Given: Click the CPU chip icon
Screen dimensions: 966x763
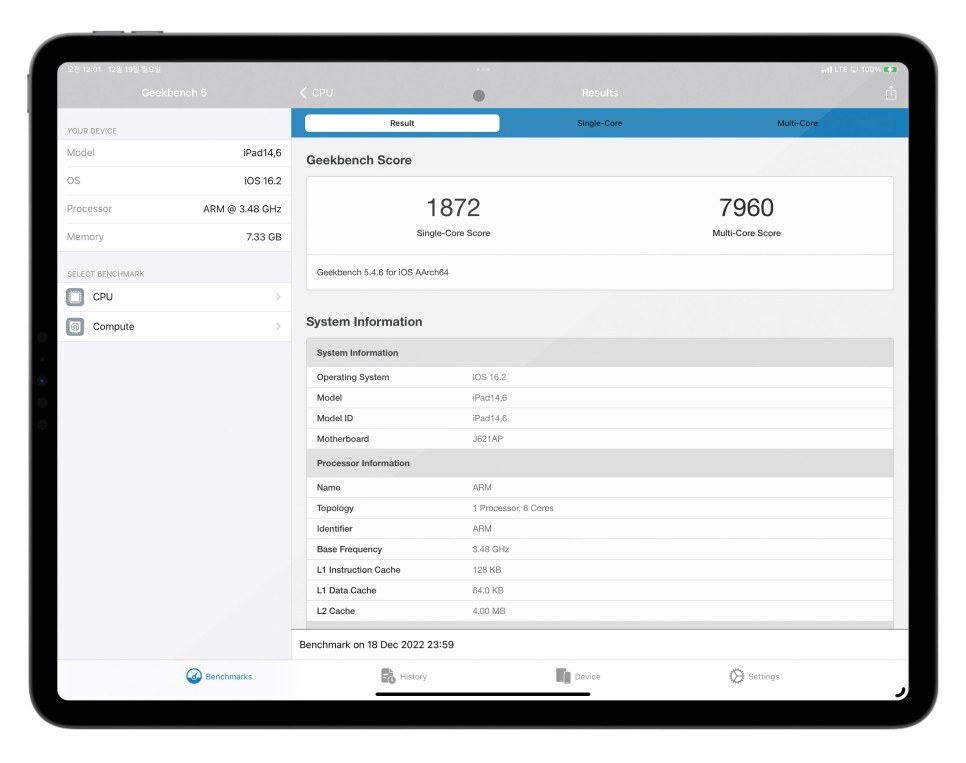Looking at the screenshot, I should coord(75,297).
